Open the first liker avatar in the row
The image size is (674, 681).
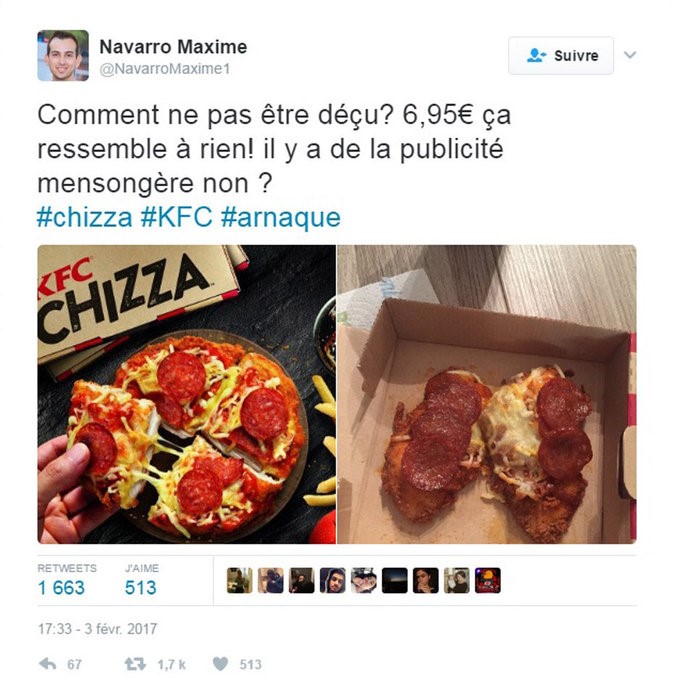click(x=239, y=580)
